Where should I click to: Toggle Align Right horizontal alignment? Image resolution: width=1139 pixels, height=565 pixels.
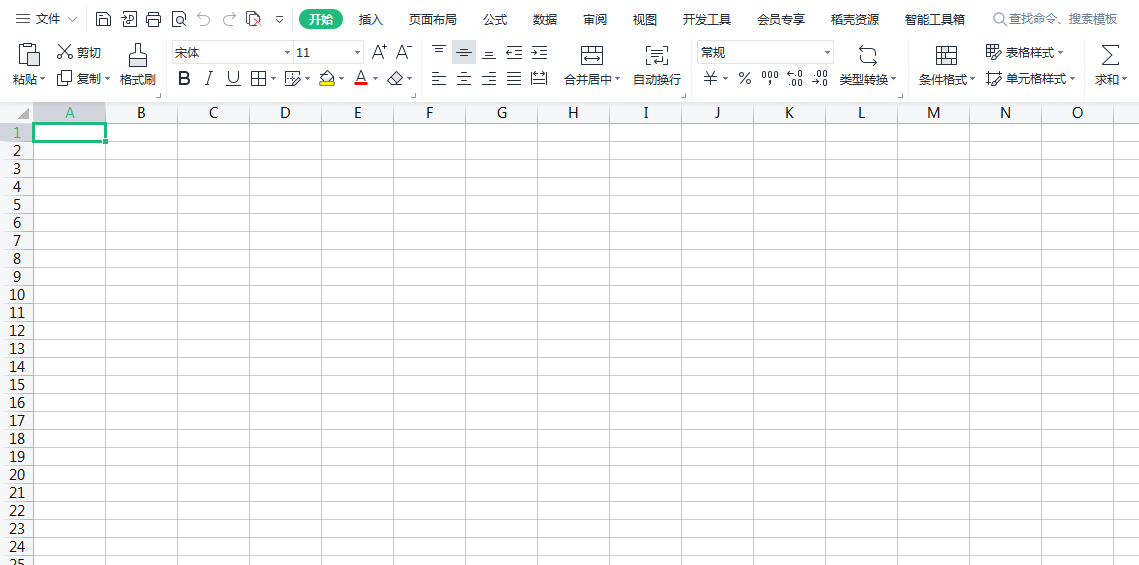click(x=489, y=78)
